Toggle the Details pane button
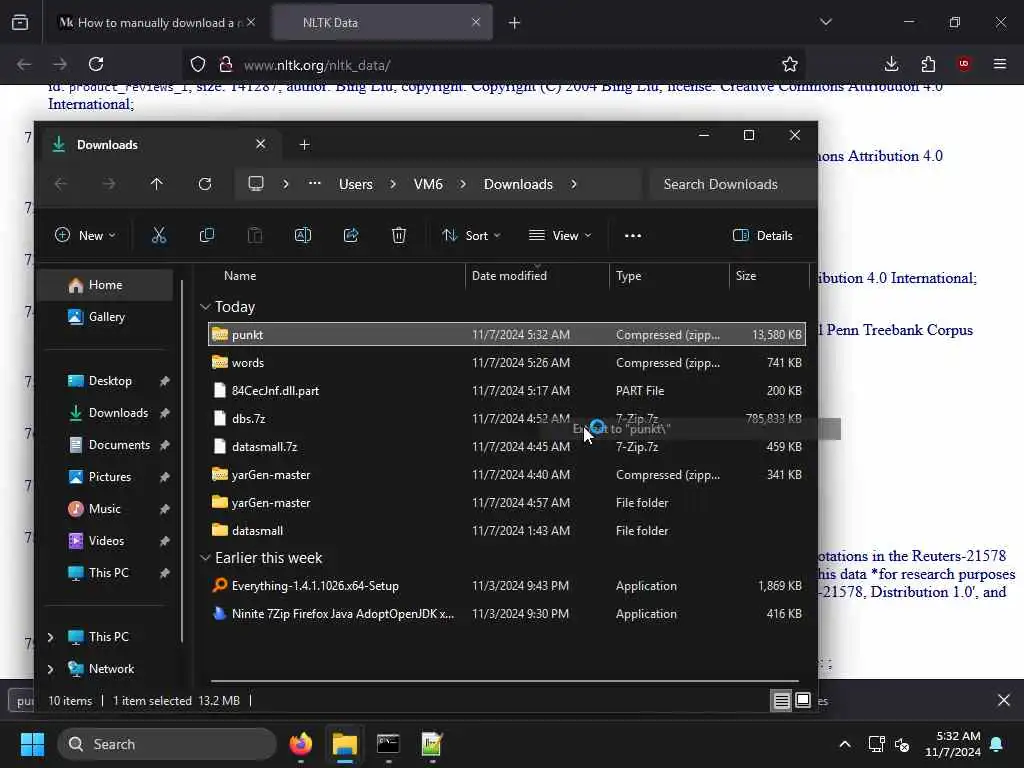This screenshot has height=768, width=1024. (x=762, y=236)
